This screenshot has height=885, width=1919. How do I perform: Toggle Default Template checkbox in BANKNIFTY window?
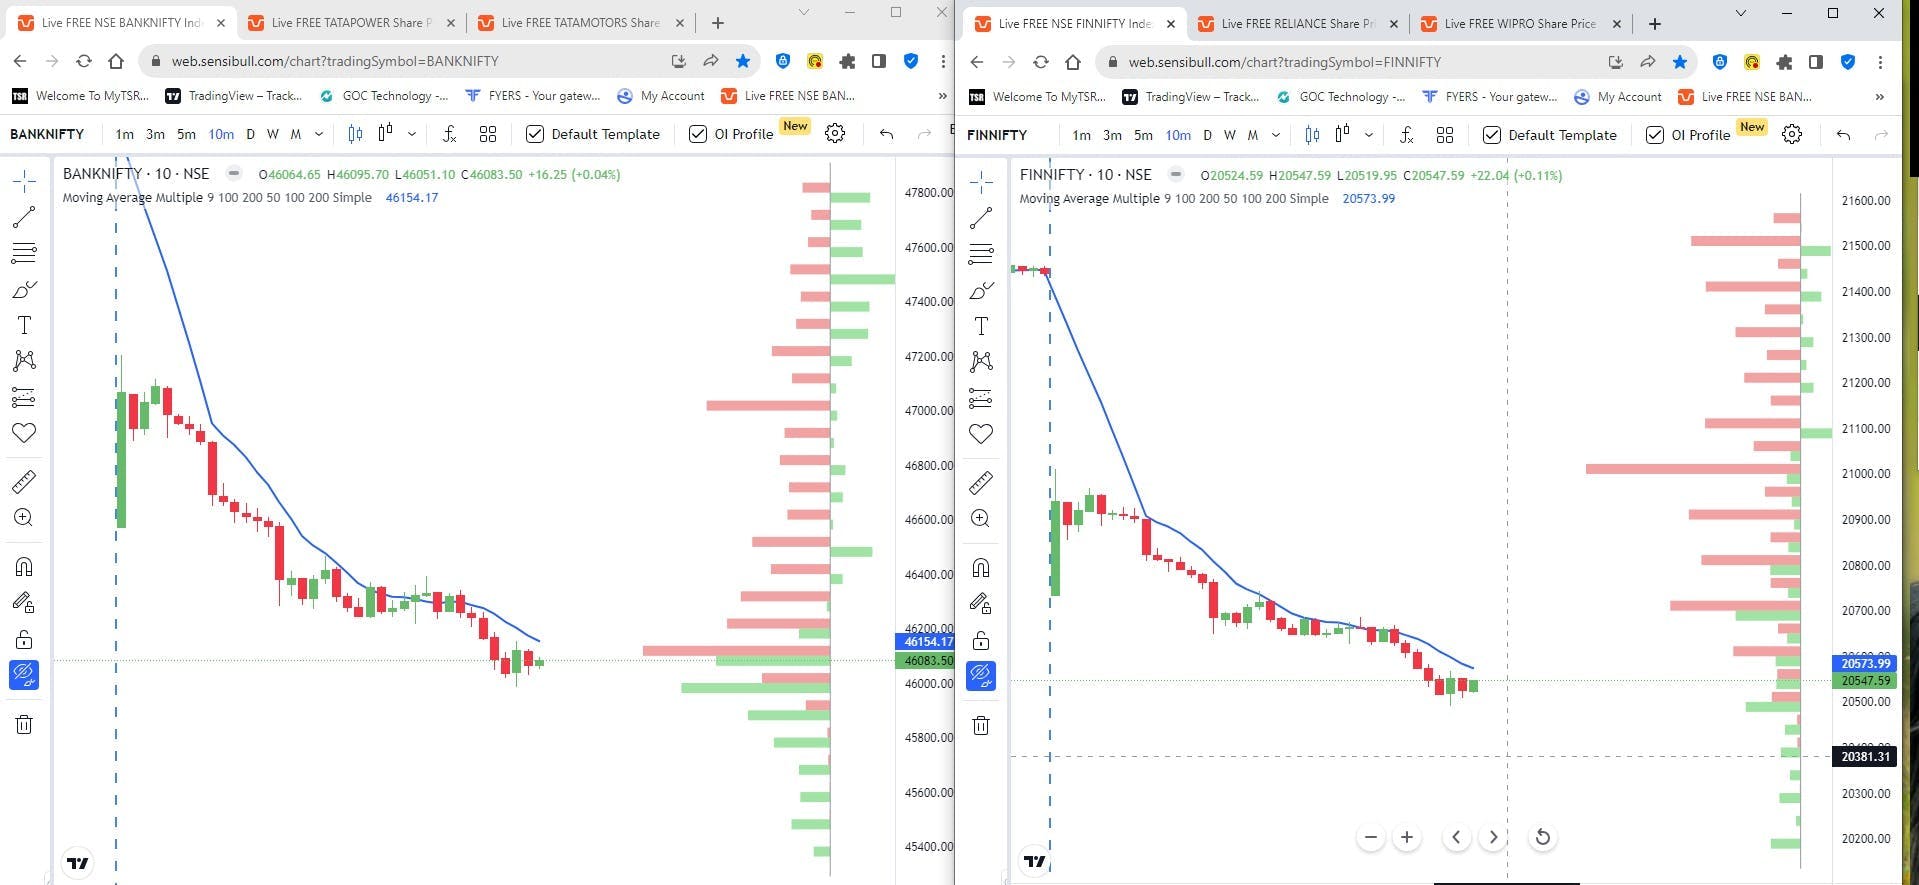tap(535, 134)
